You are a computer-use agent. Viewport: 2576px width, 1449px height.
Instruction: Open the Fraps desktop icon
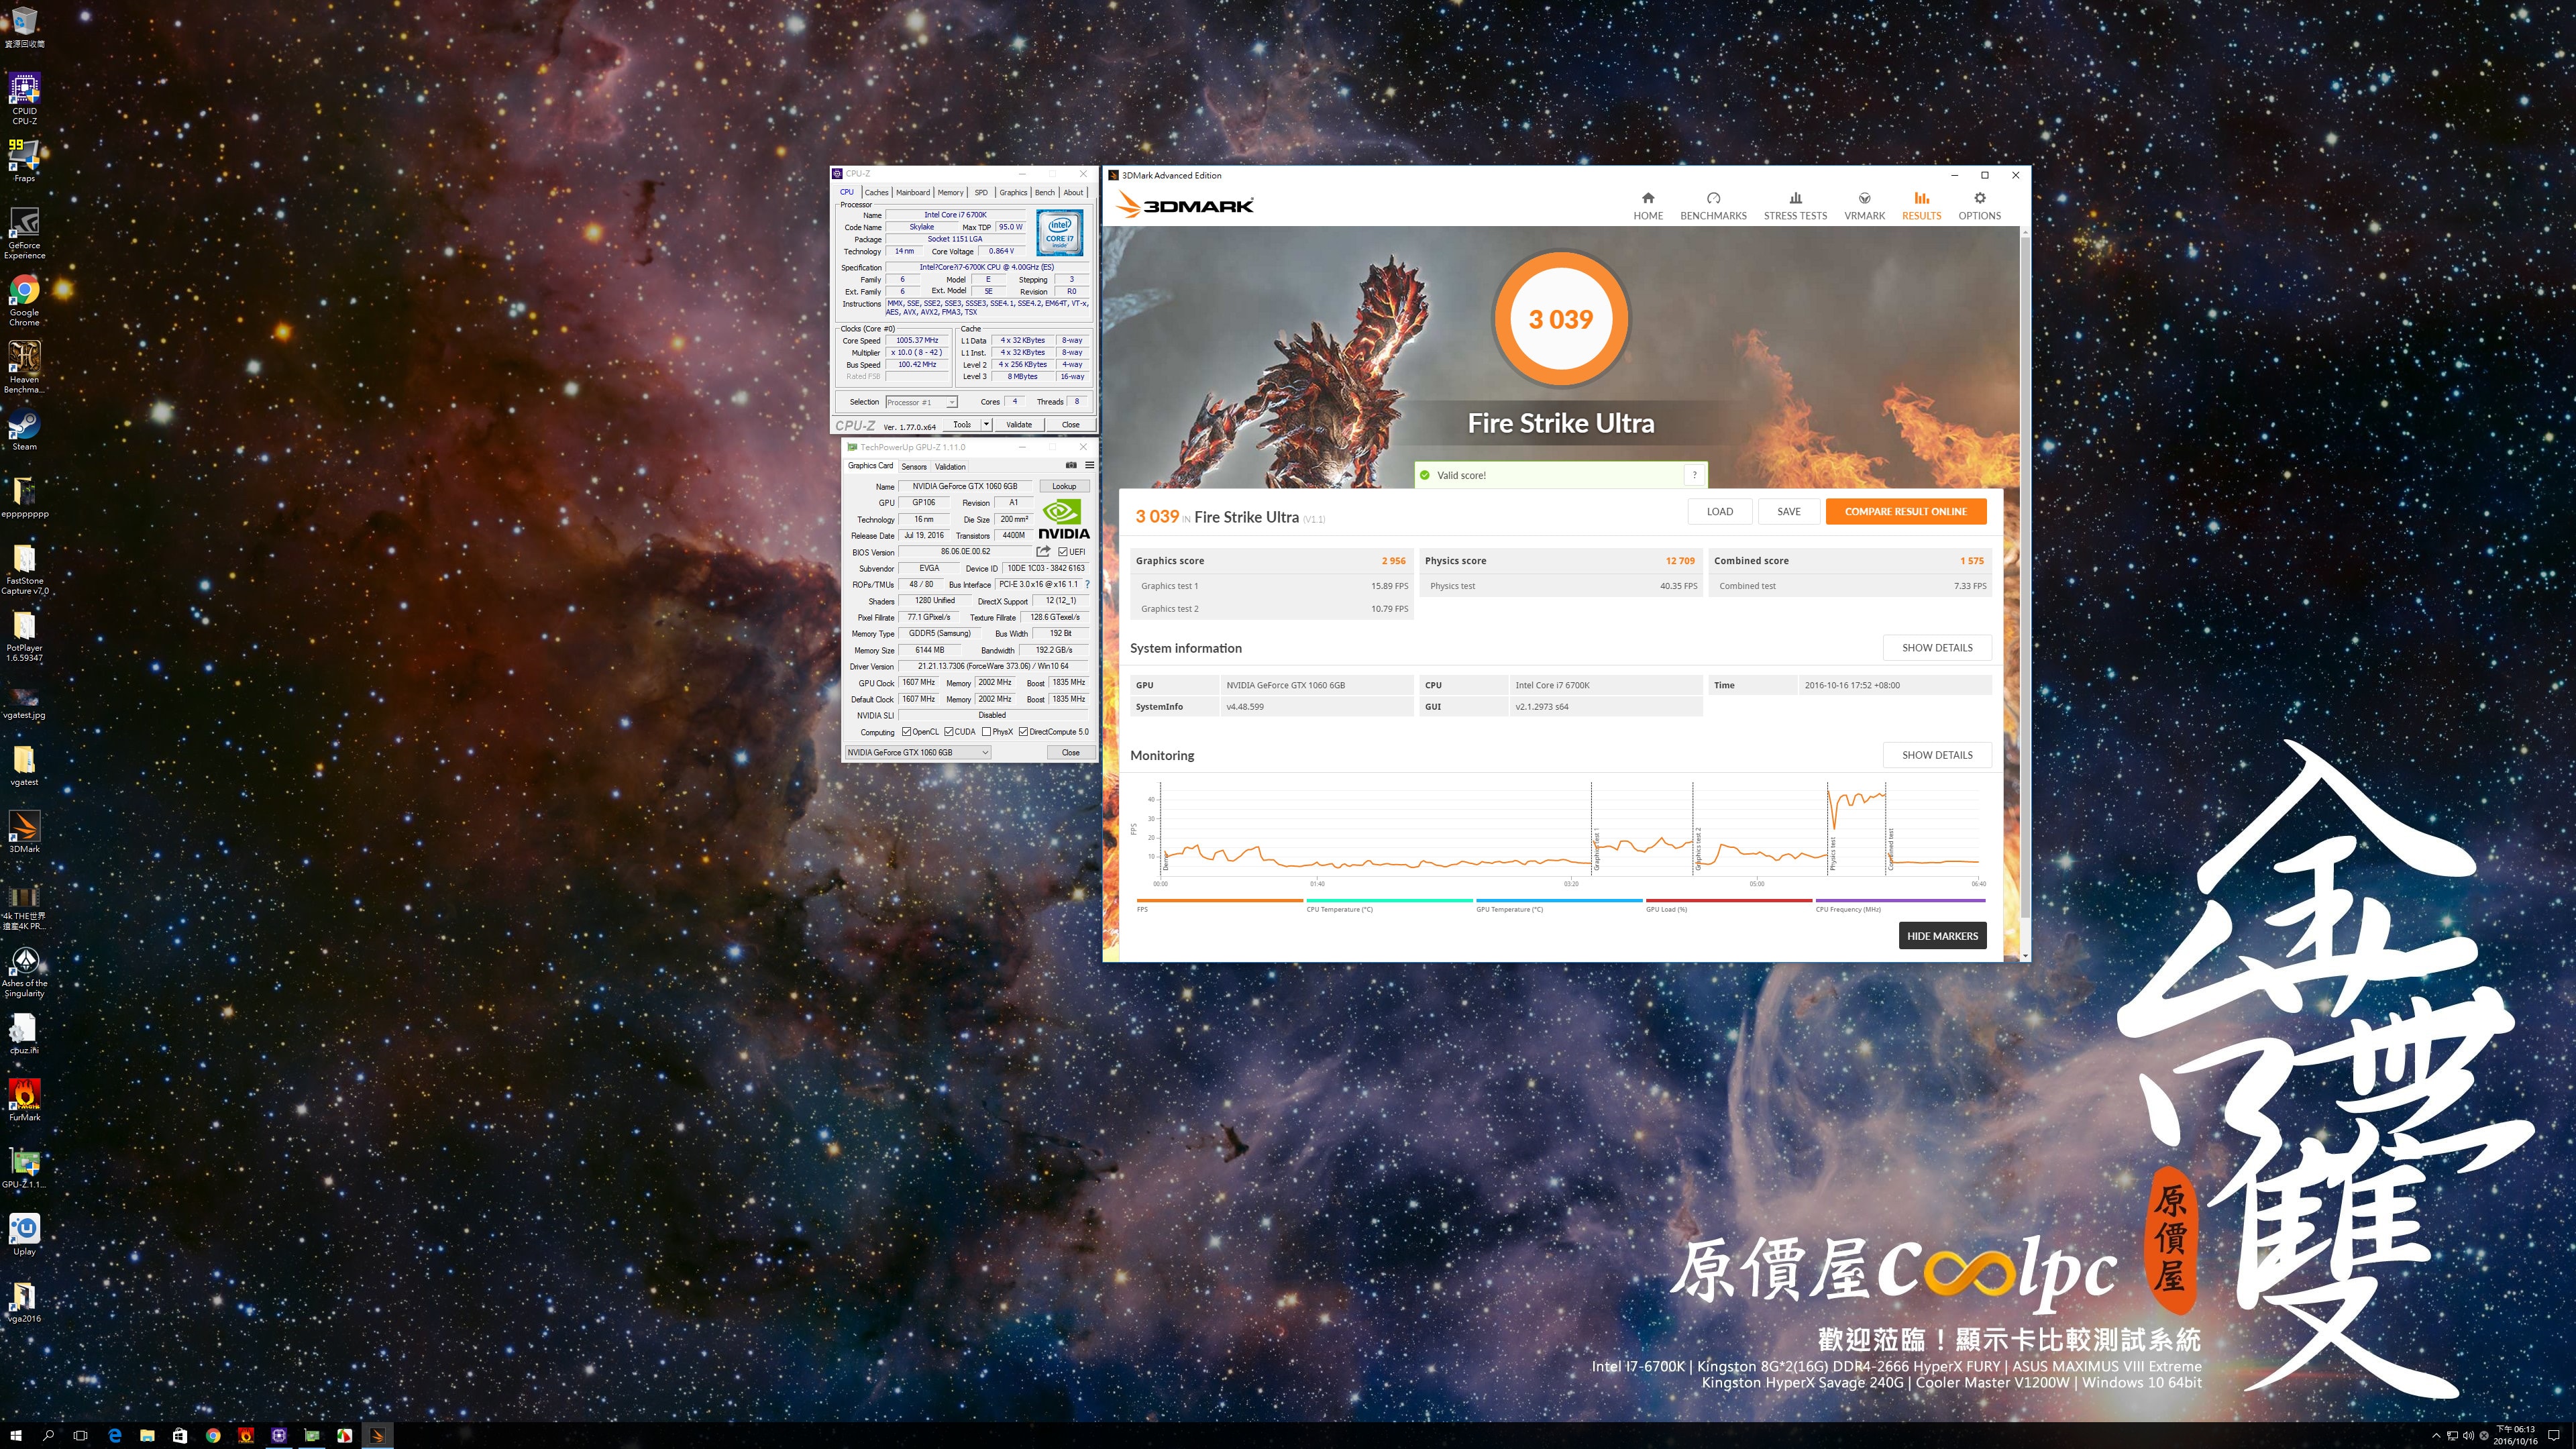coord(24,160)
